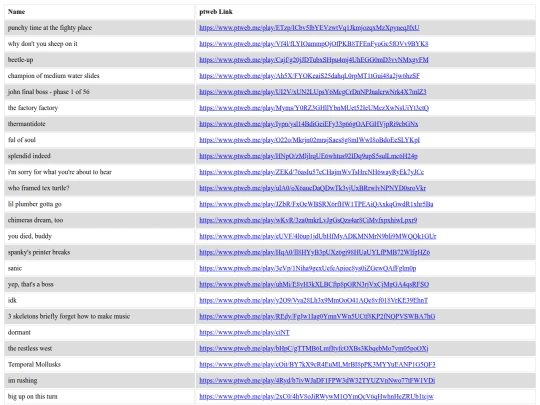Select the name cell 'the restless west'
The width and height of the screenshot is (540, 405).
click(x=100, y=348)
